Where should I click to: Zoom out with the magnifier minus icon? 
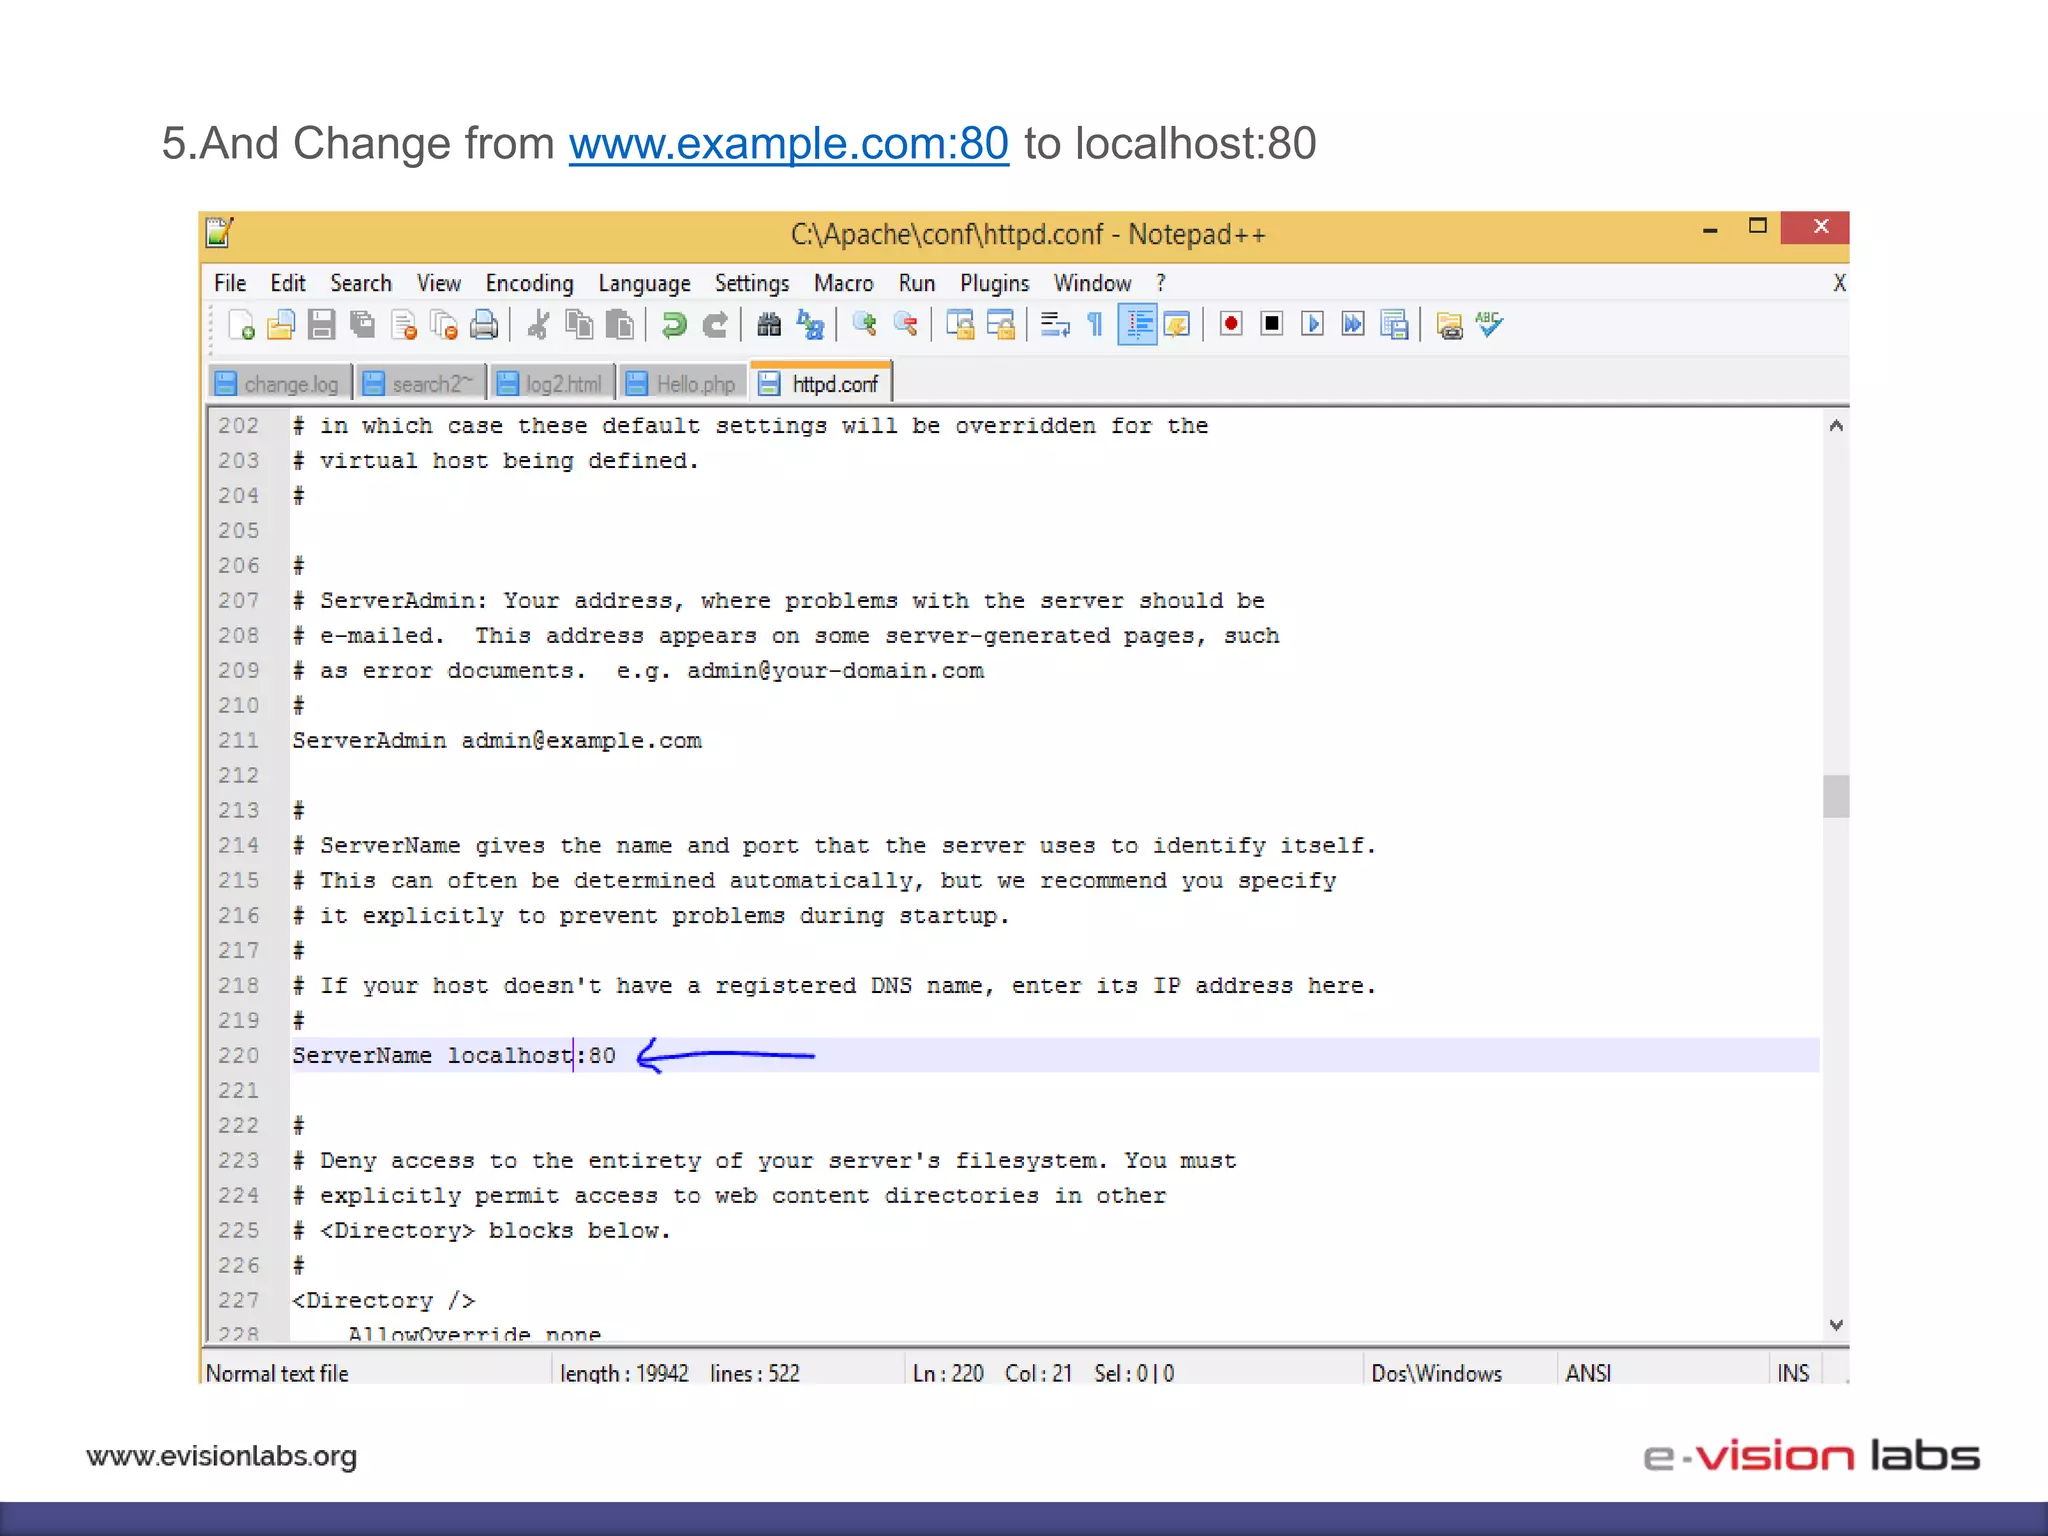pos(905,325)
